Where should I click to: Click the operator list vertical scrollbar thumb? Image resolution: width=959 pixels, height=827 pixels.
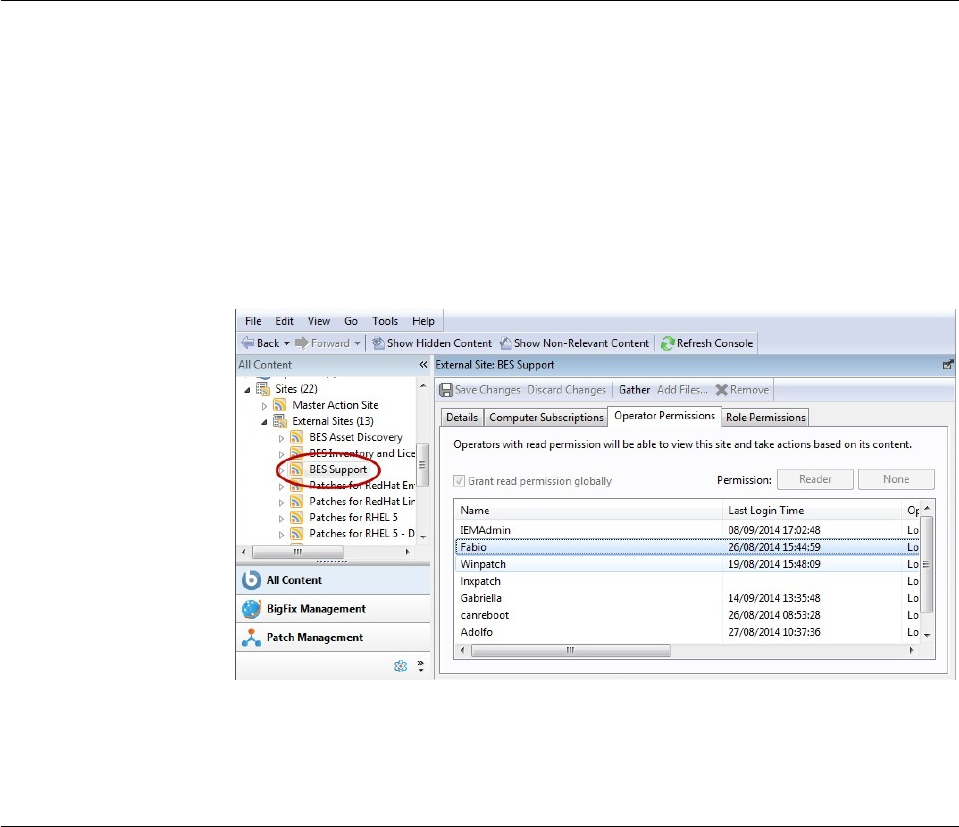[927, 564]
